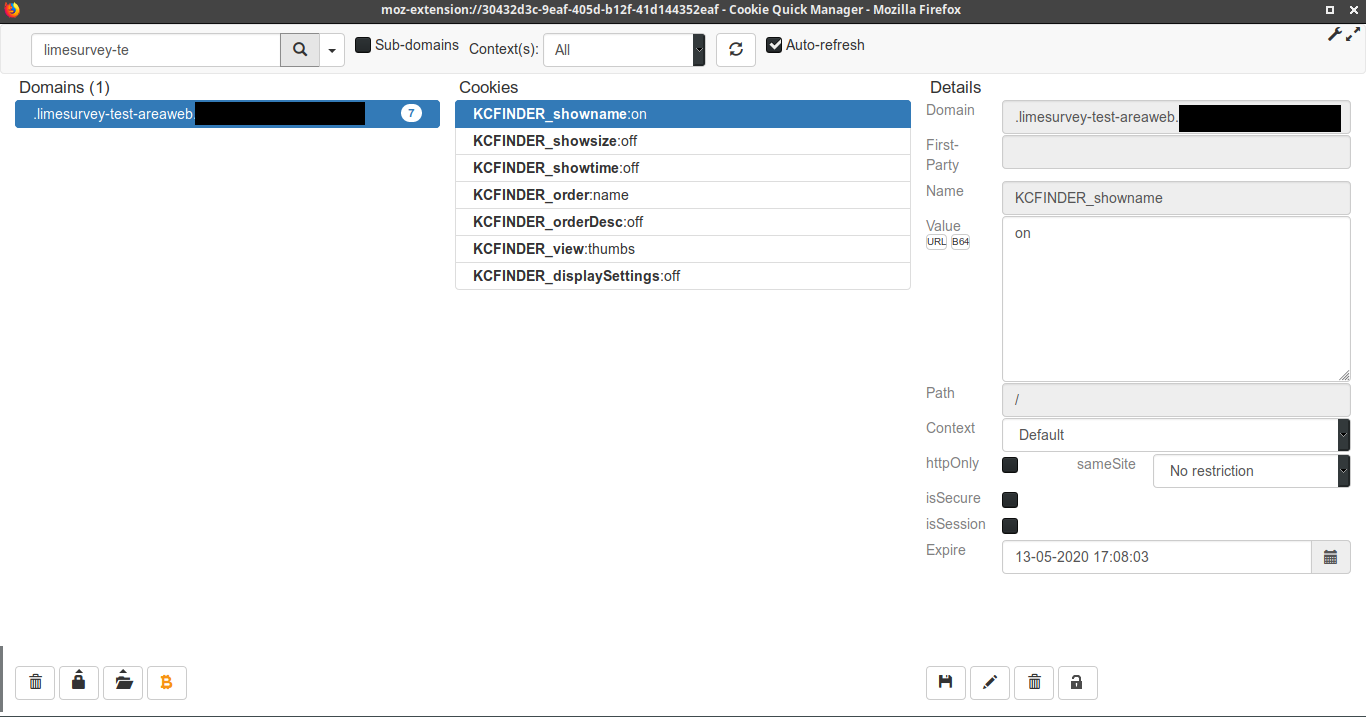The height and width of the screenshot is (717, 1366).
Task: Click the refresh cookies icon button
Action: (736, 50)
